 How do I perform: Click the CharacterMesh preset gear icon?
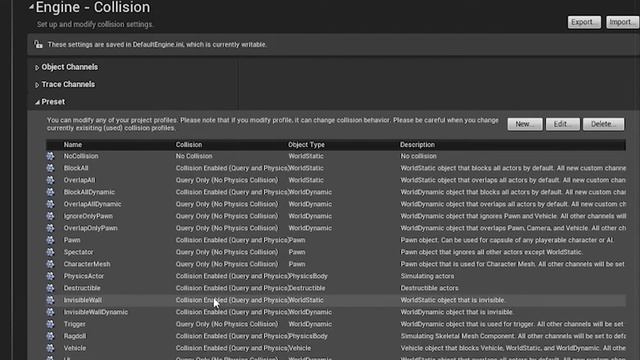coord(50,264)
